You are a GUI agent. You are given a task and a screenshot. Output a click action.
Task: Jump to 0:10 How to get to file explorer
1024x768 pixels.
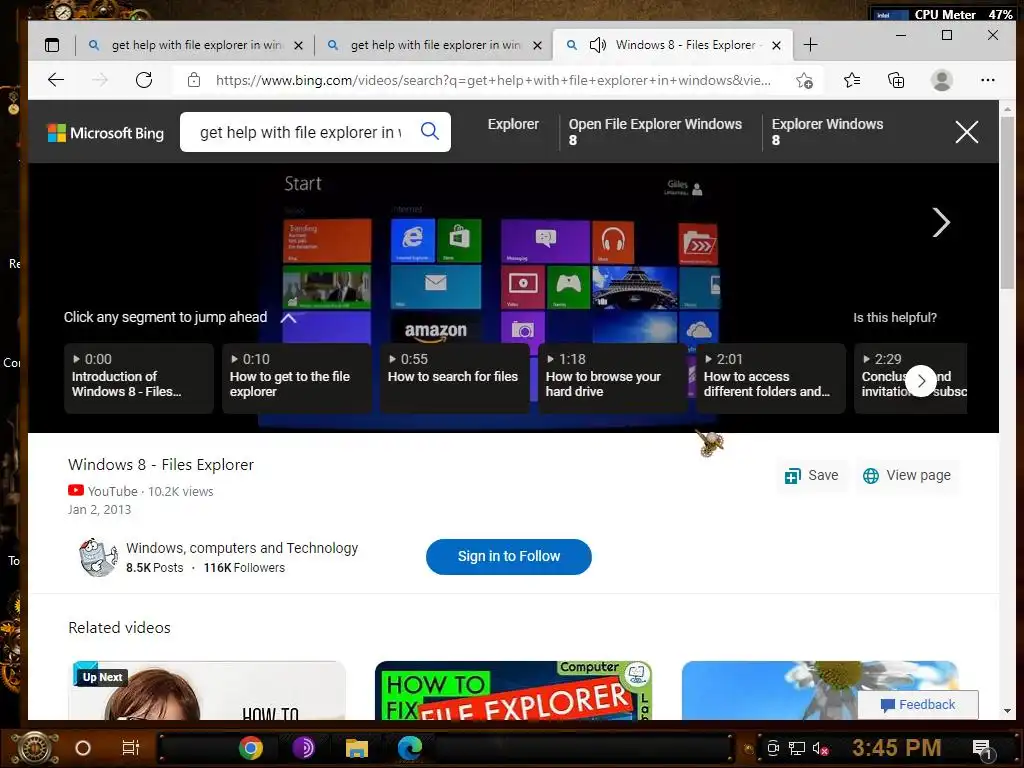point(296,378)
